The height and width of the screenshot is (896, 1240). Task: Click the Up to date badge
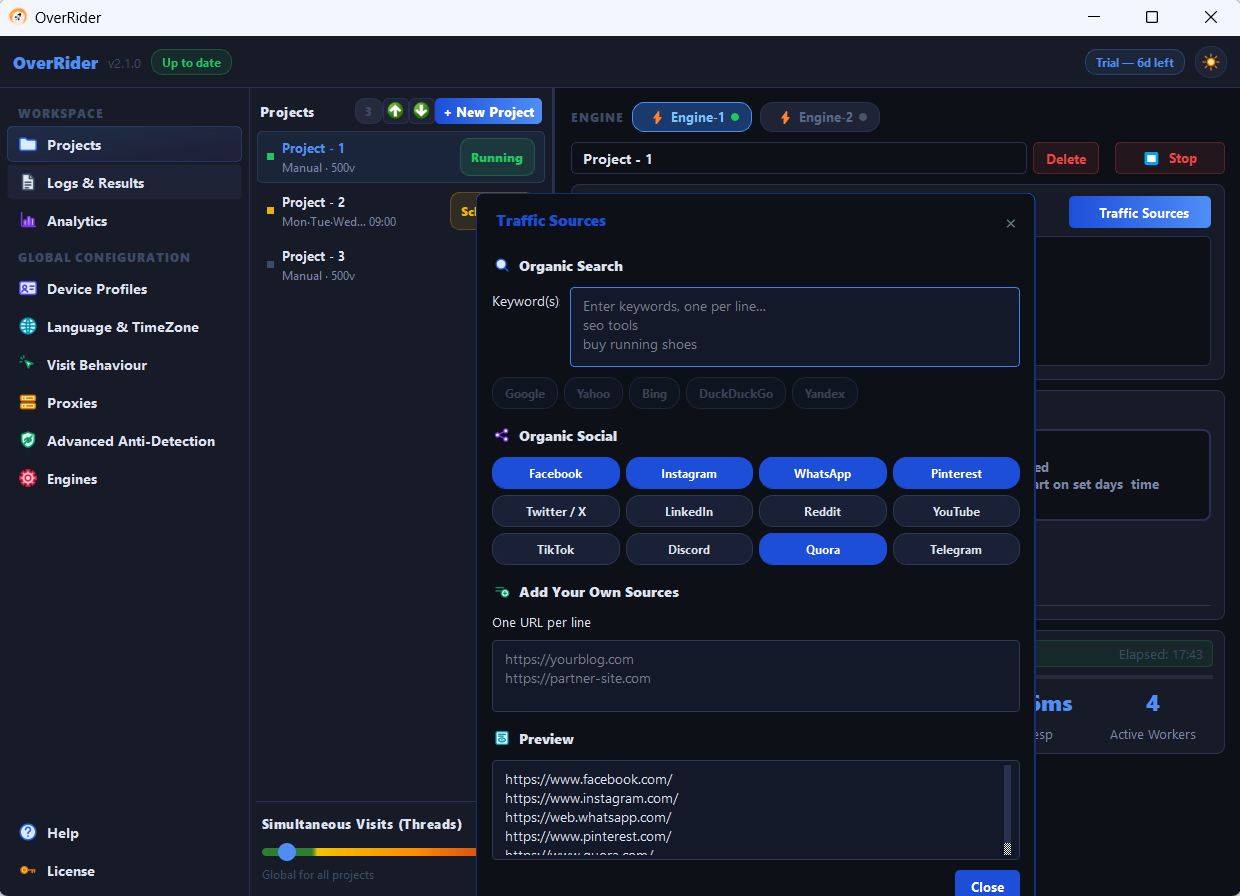[x=191, y=63]
